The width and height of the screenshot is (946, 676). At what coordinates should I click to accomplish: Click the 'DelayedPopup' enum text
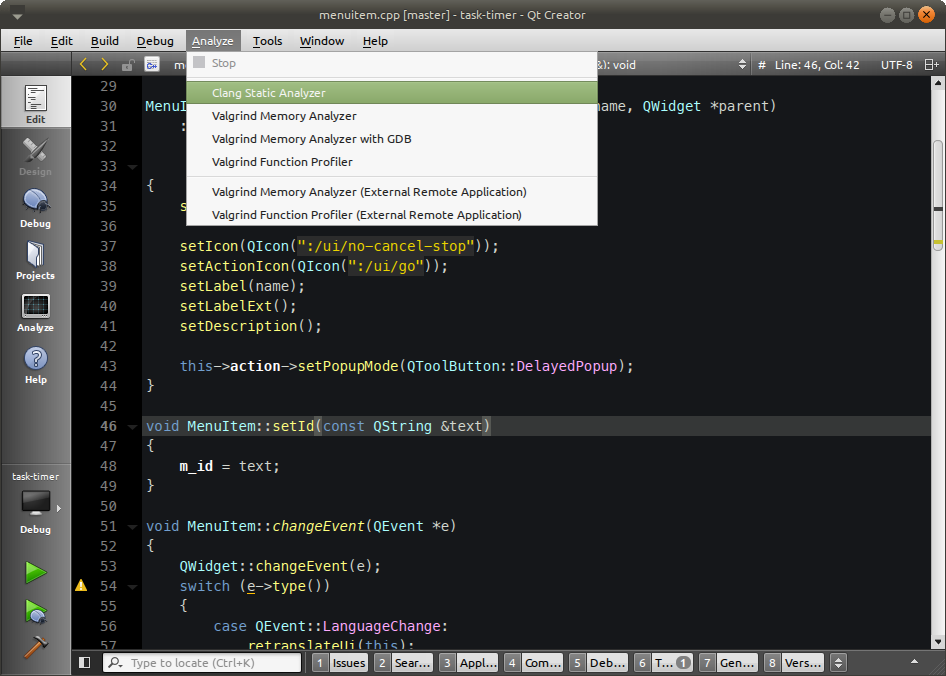click(567, 366)
